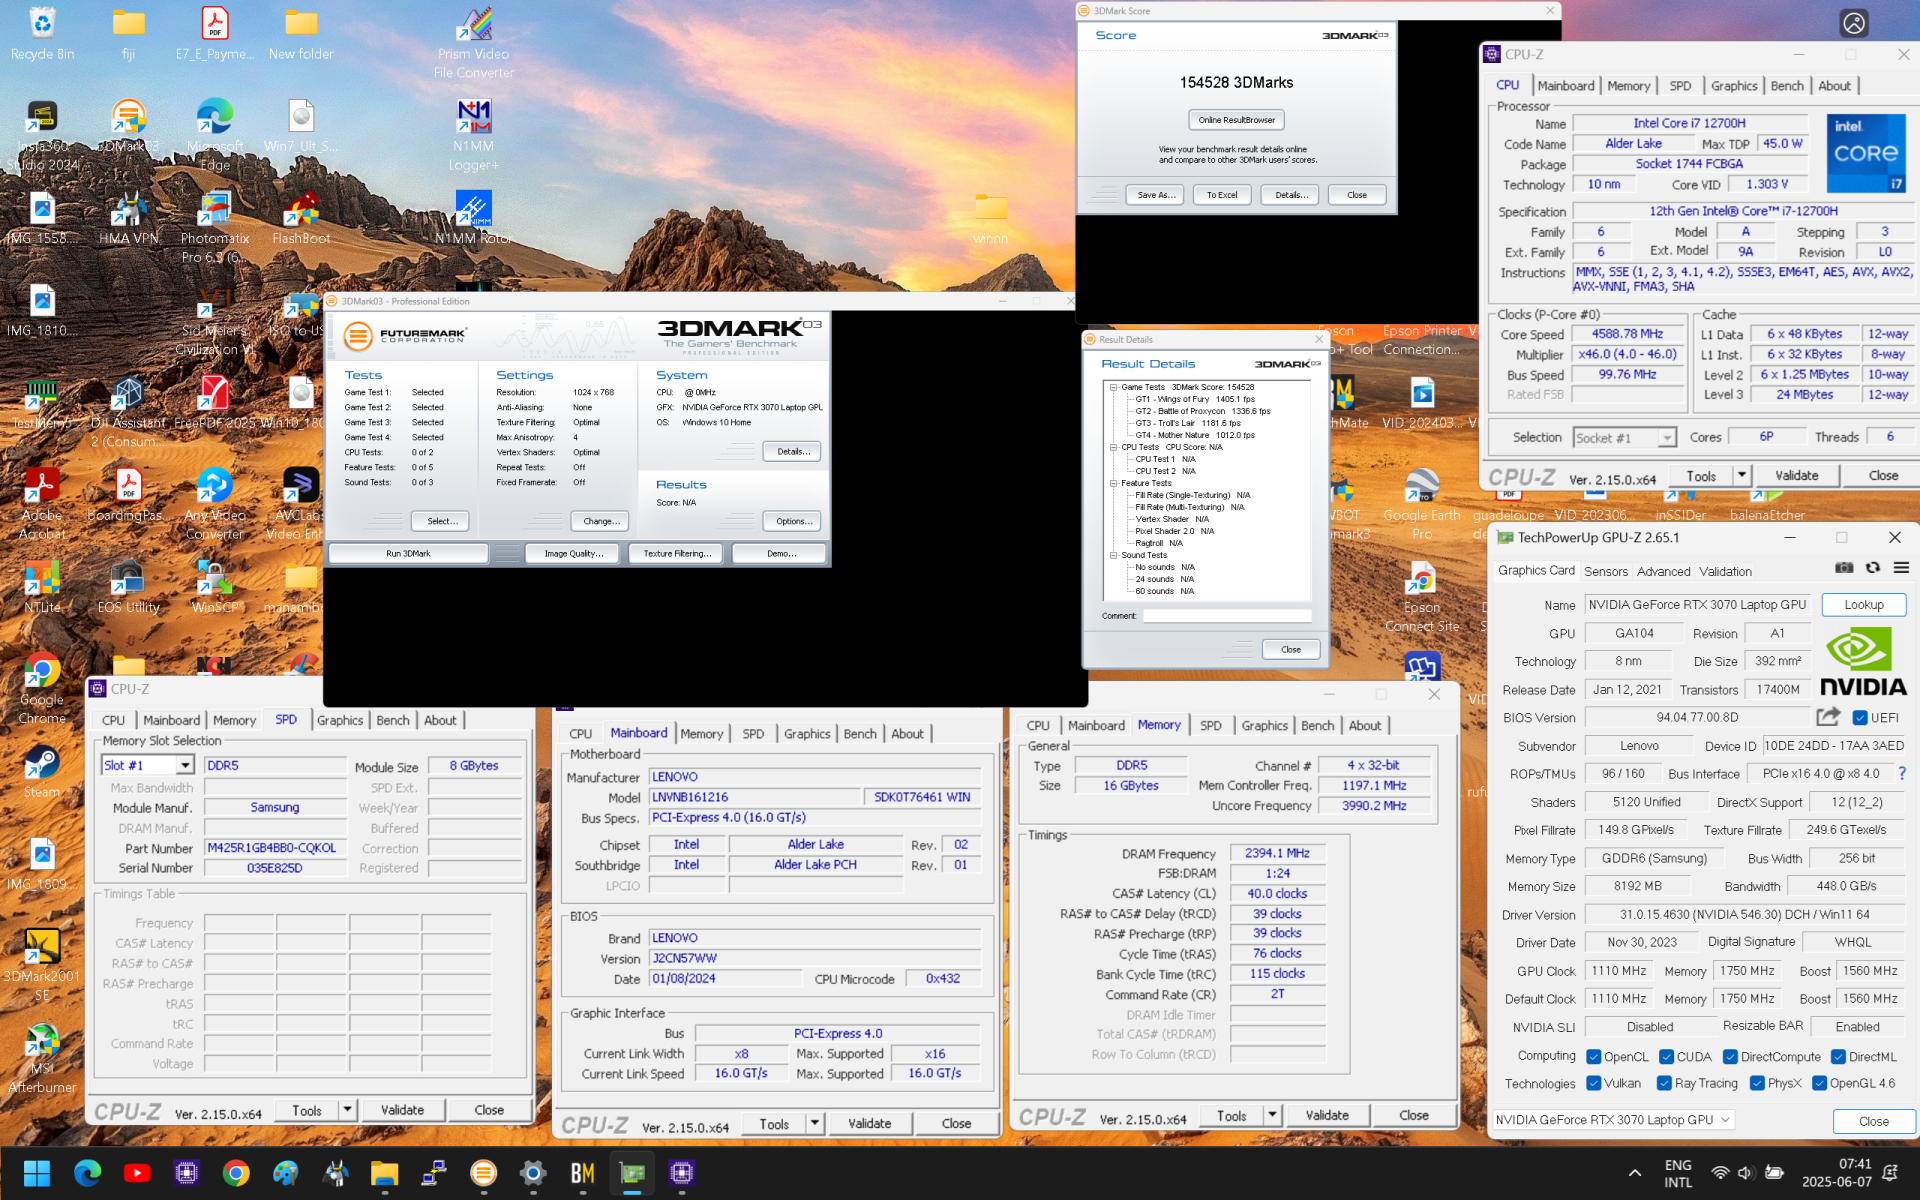Open the Validation tab in GPU-Z
This screenshot has width=1920, height=1200.
1725,571
